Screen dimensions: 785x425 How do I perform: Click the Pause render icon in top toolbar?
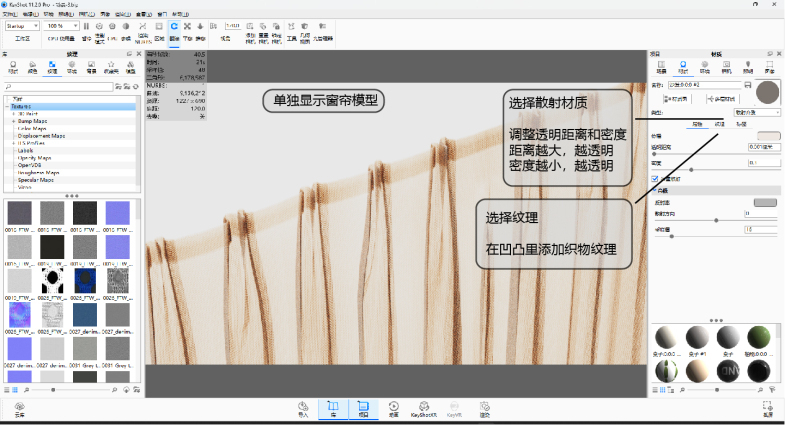pyautogui.click(x=85, y=26)
